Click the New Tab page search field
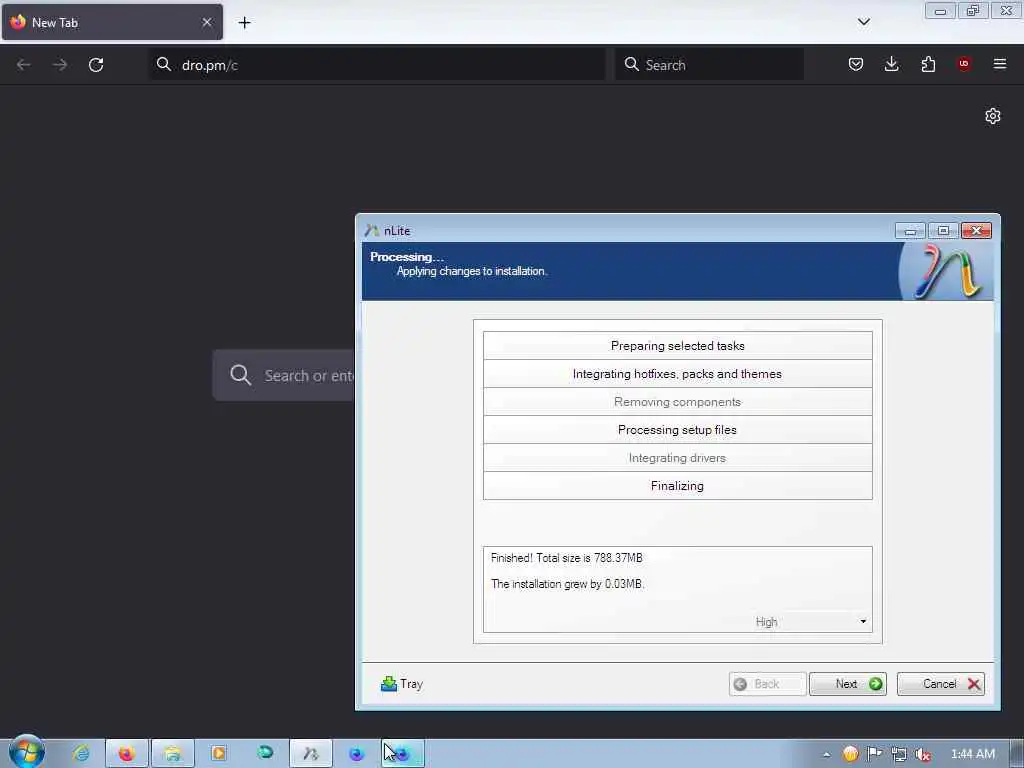Viewport: 1024px width, 768px height. coord(284,375)
